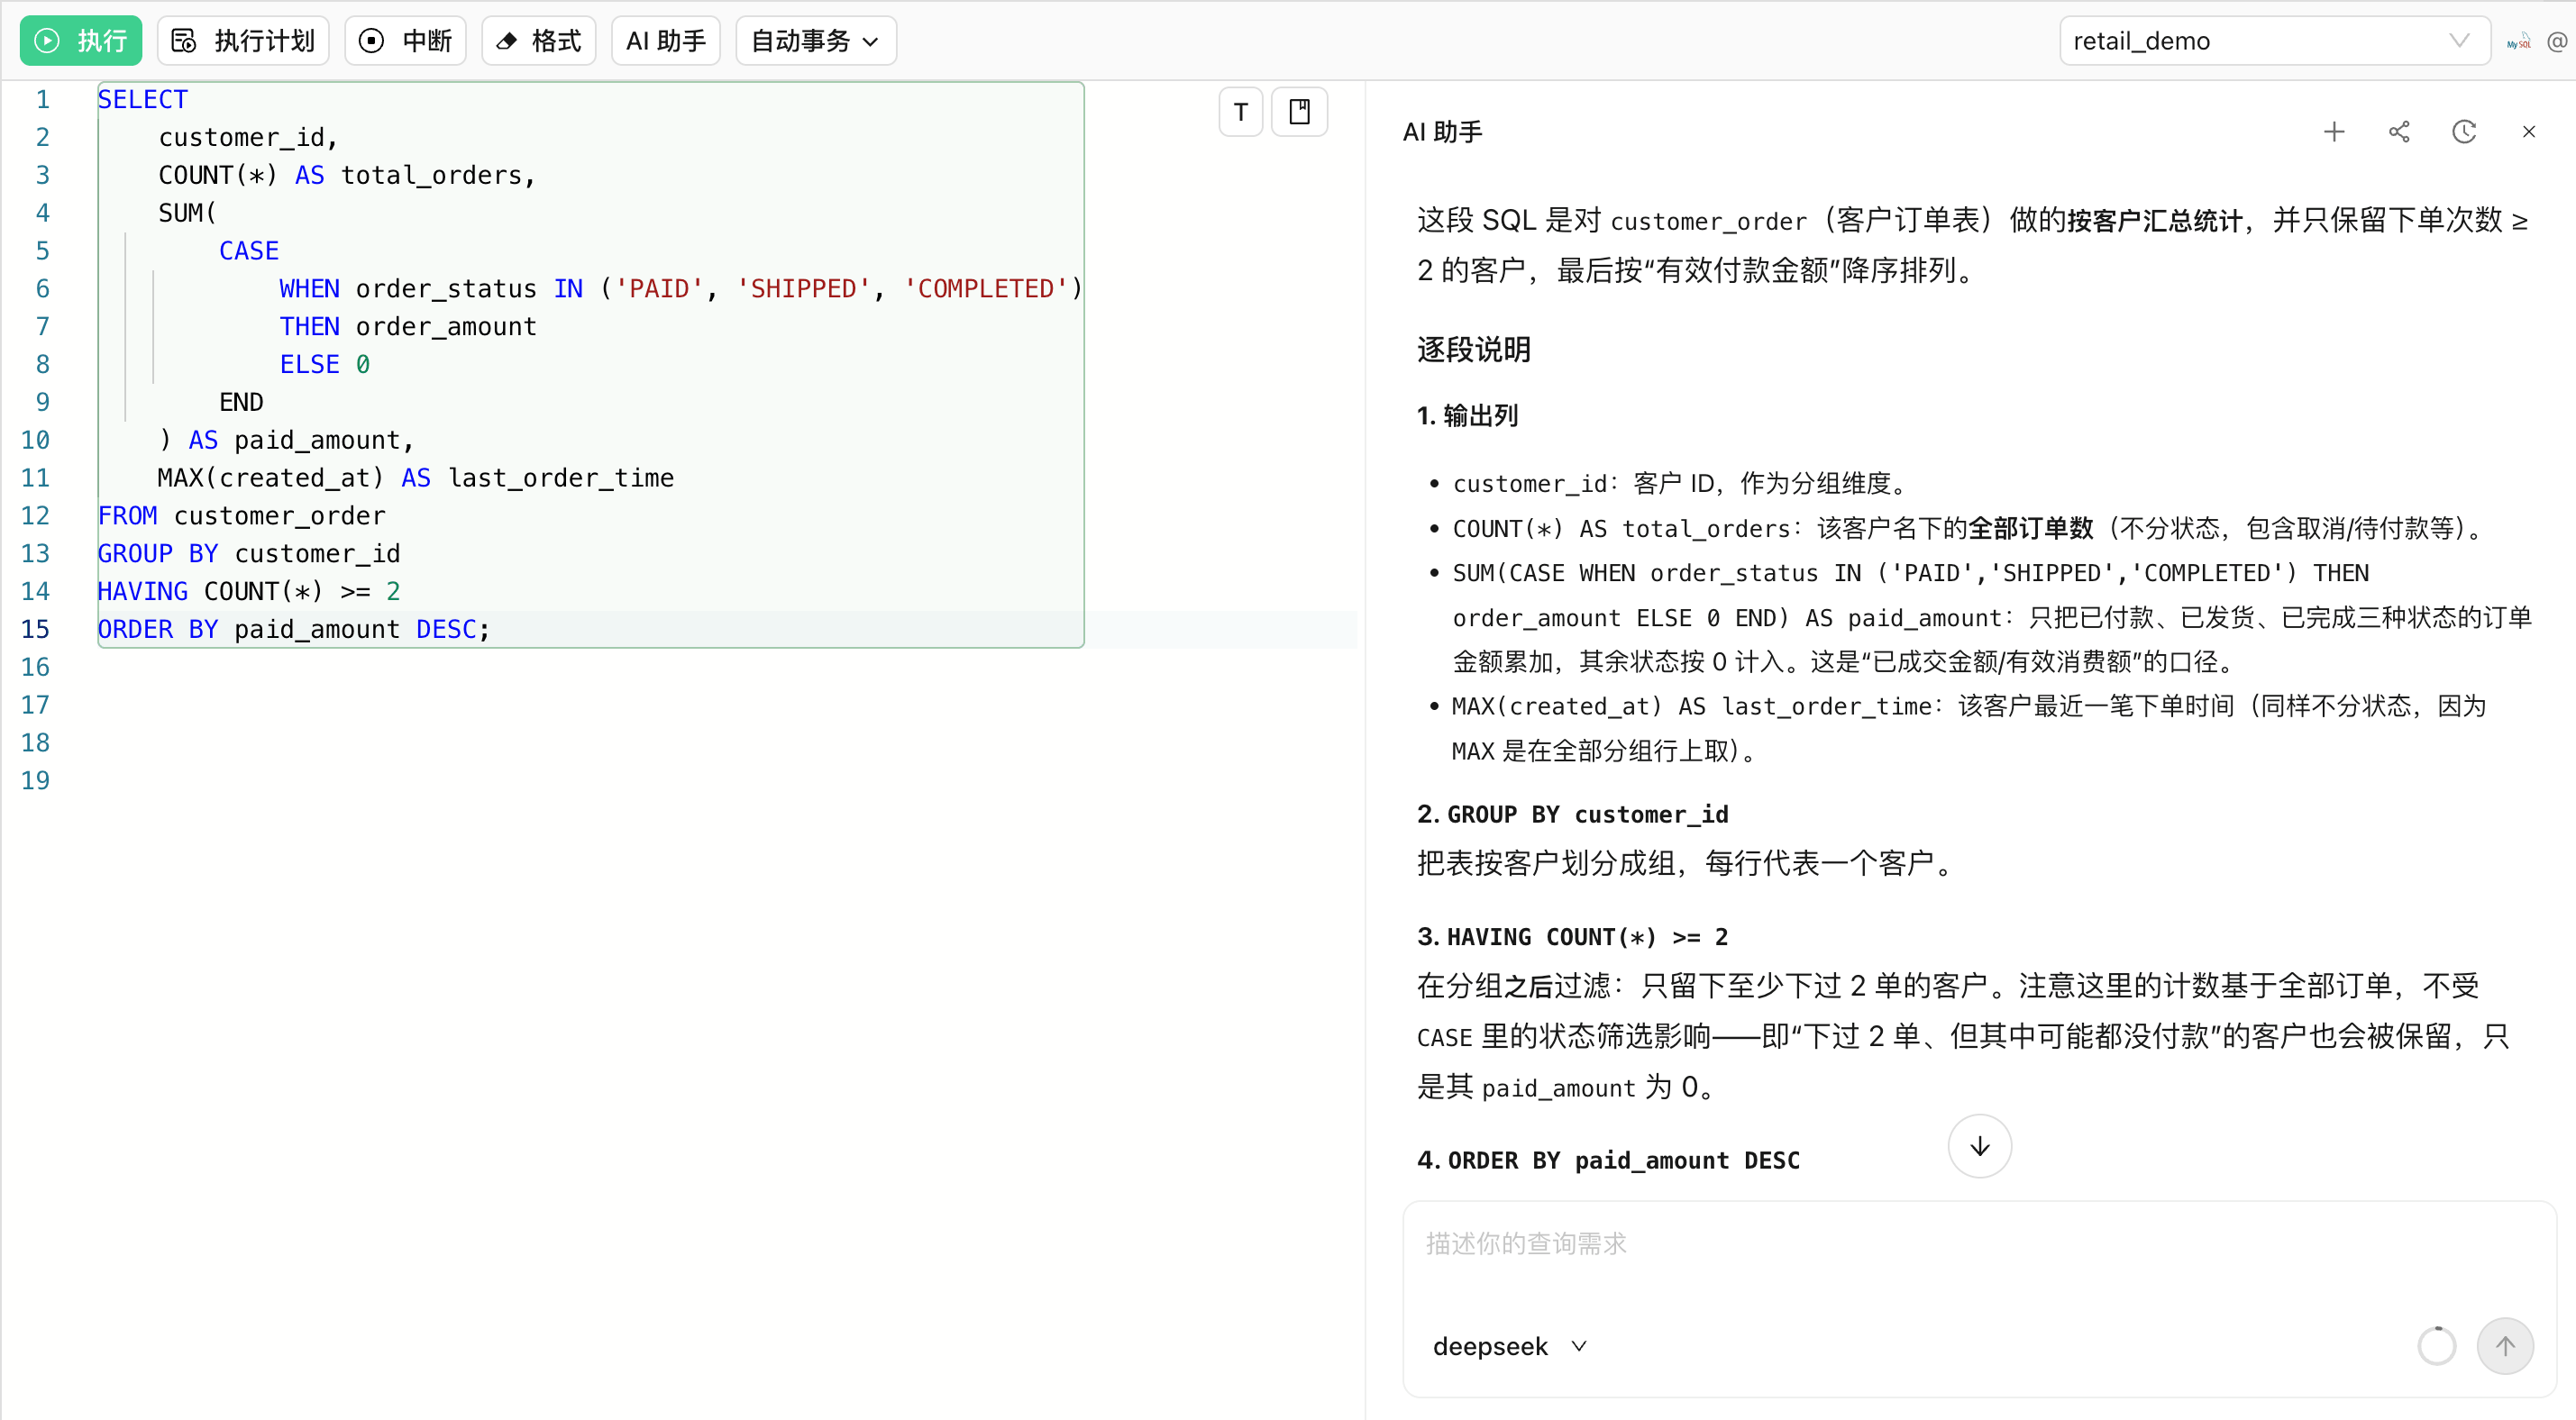Close the AI 助手 panel
The width and height of the screenshot is (2576, 1420).
point(2529,132)
